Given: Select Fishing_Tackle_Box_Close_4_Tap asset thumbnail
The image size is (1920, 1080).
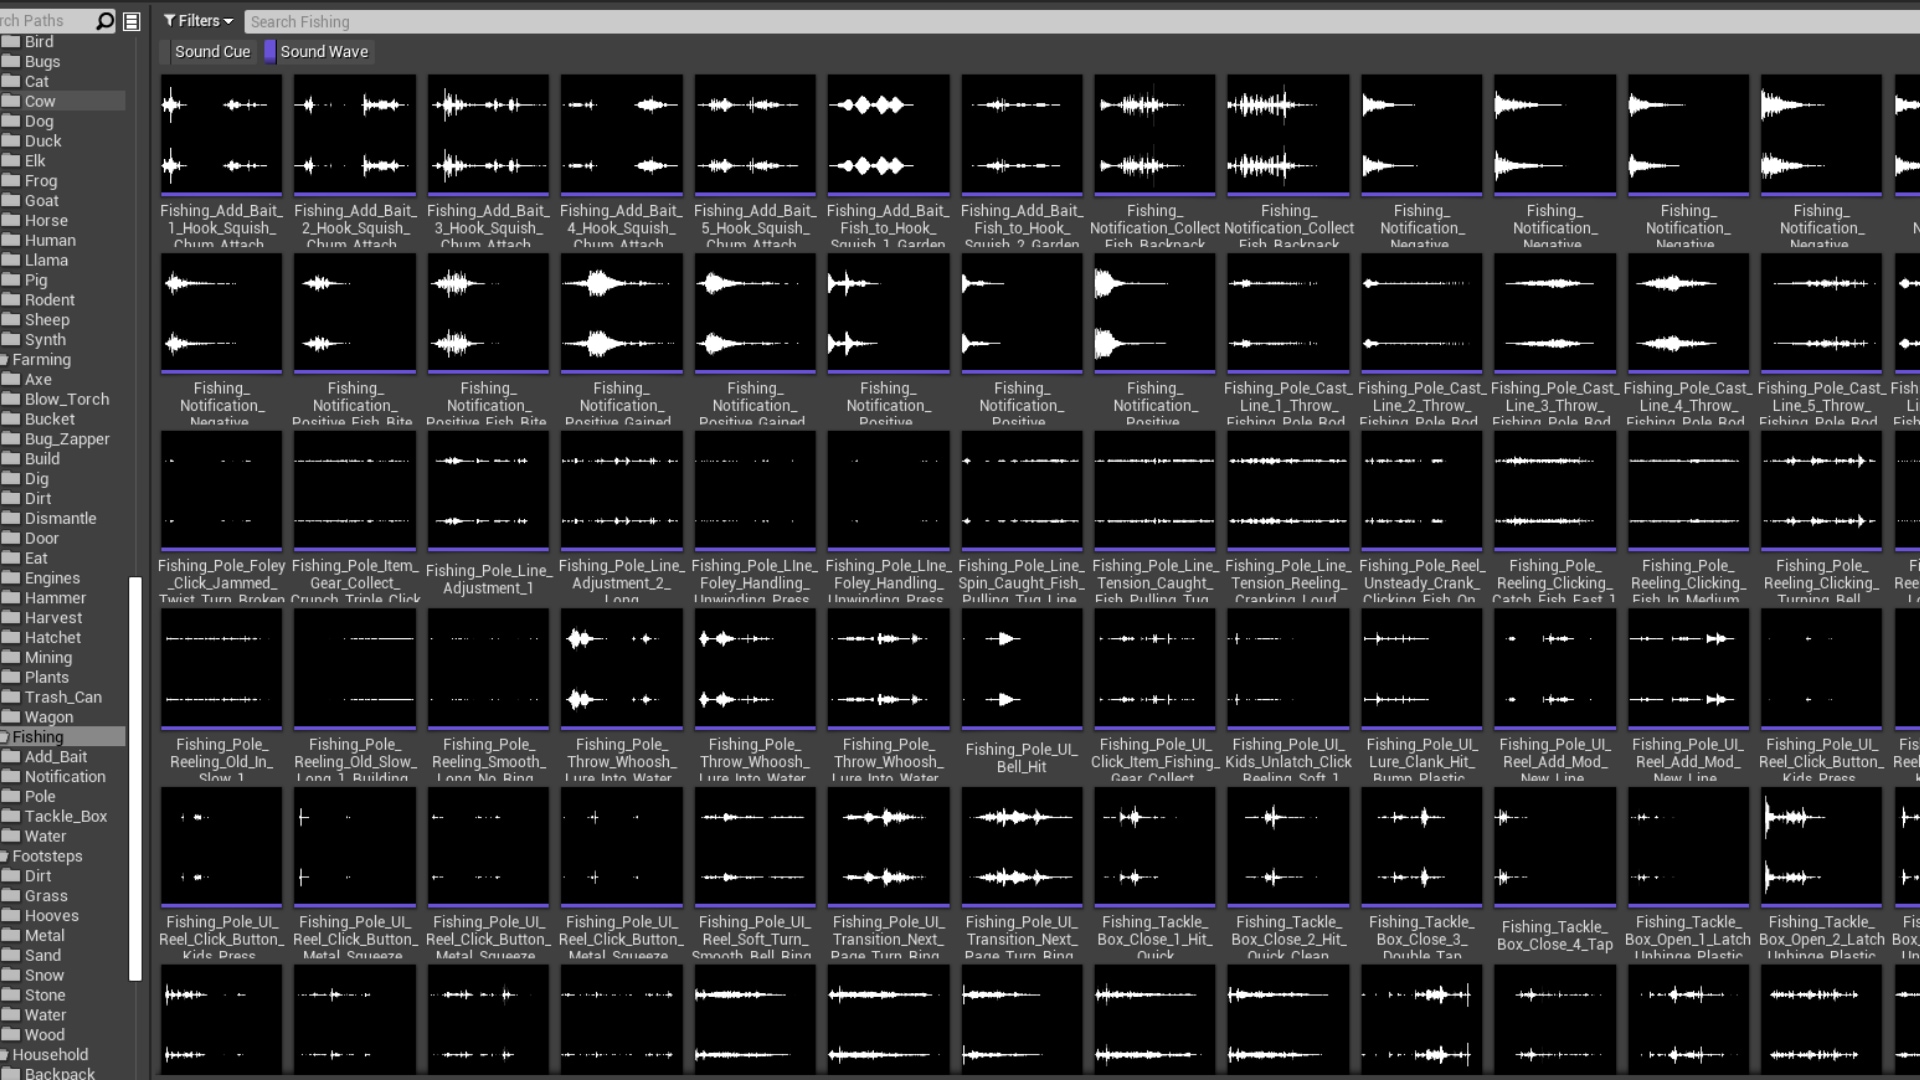Looking at the screenshot, I should click(1554, 846).
